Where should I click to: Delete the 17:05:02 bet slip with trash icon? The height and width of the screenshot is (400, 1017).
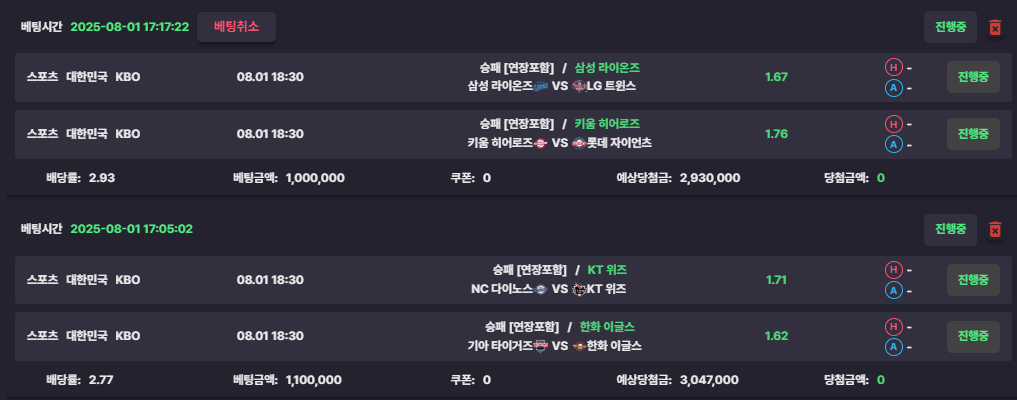(994, 229)
